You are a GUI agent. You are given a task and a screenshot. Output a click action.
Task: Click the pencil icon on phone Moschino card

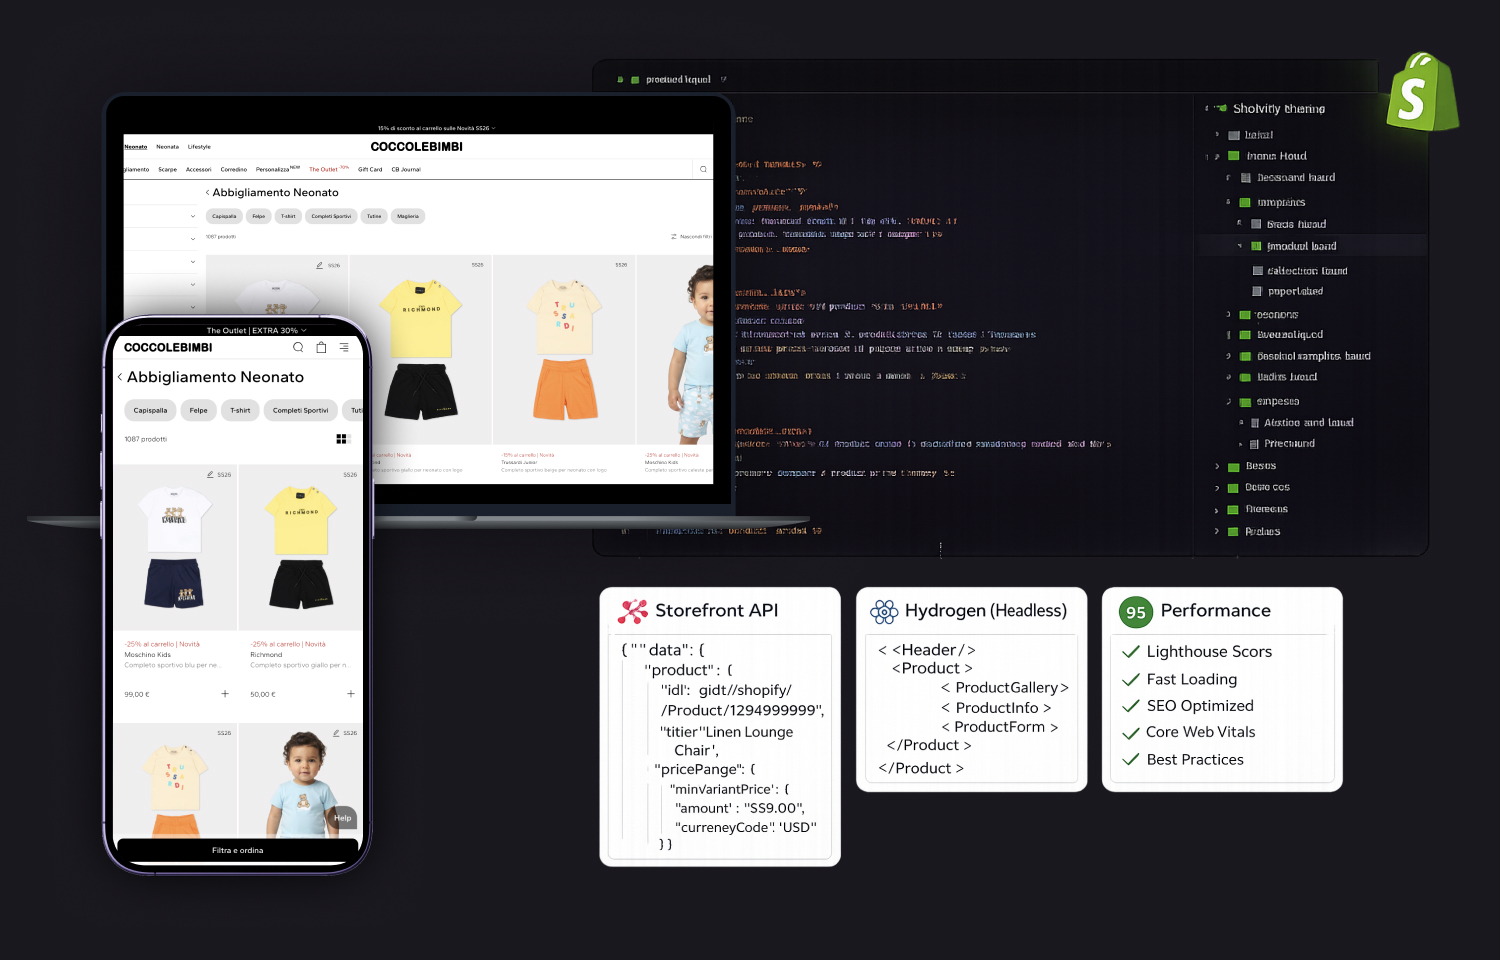click(210, 474)
